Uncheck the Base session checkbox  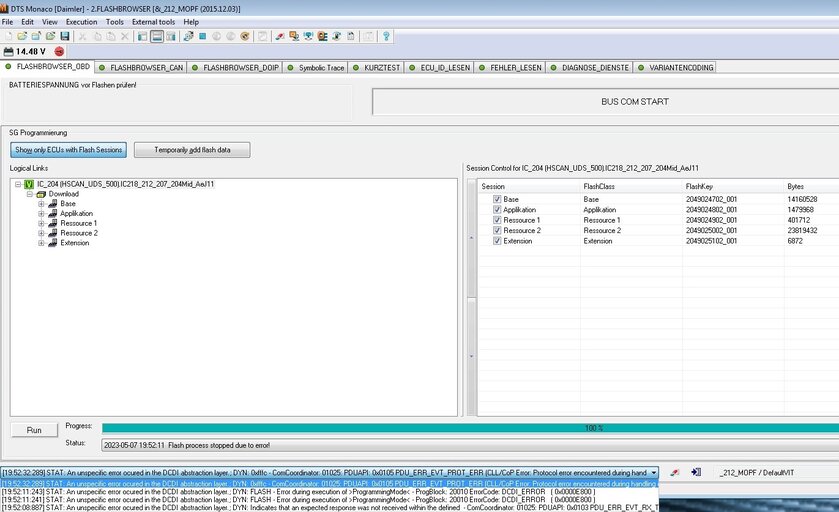[x=497, y=199]
